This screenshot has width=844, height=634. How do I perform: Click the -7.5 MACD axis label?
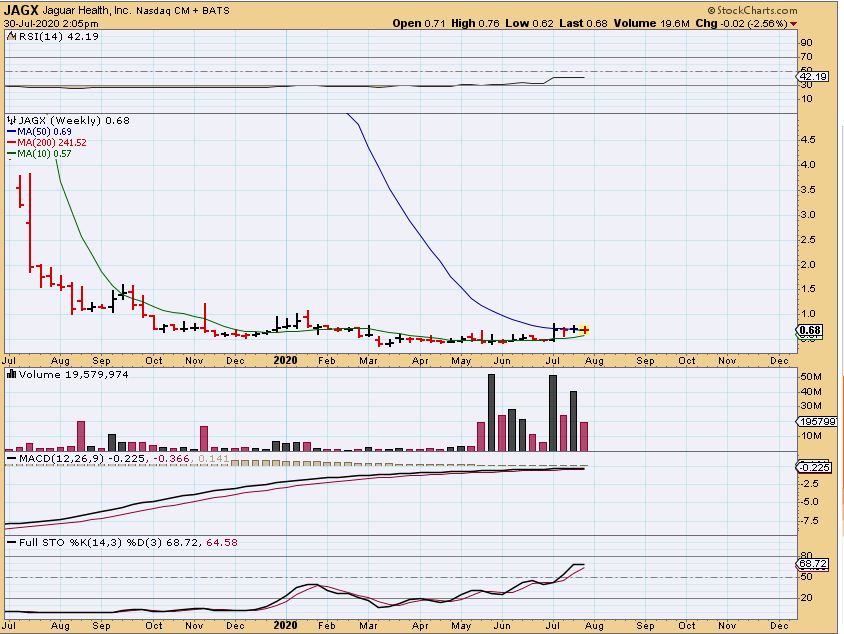click(808, 520)
